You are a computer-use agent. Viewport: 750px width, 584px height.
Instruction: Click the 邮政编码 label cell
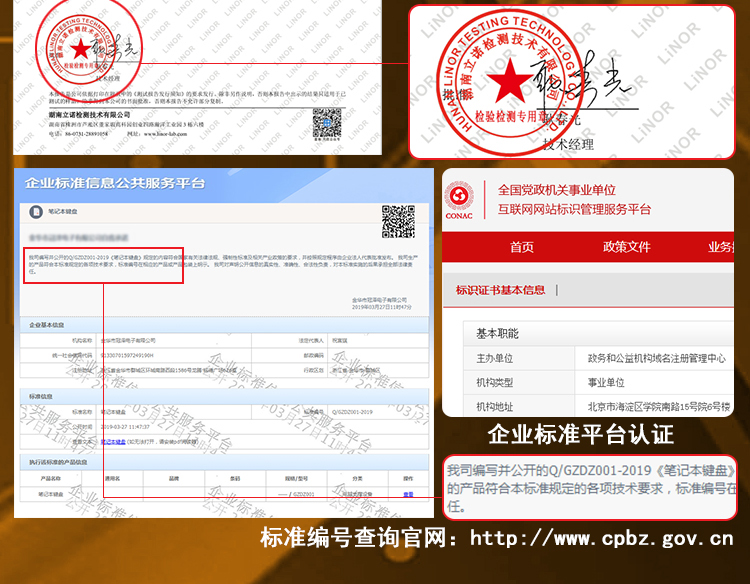[289, 355]
